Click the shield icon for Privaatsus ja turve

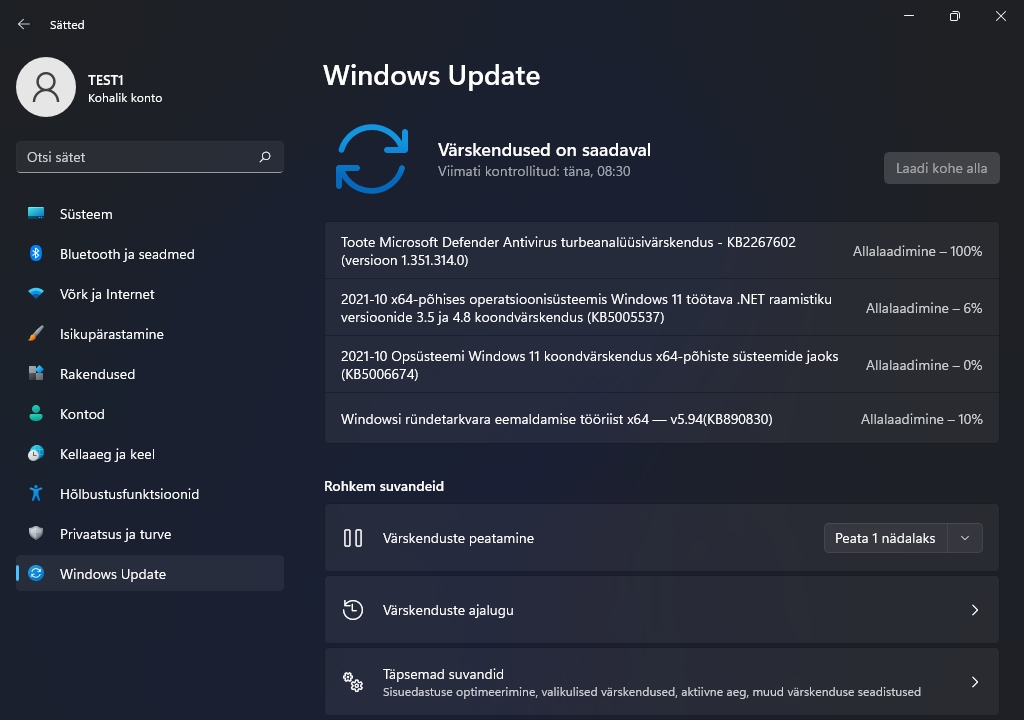tap(36, 533)
